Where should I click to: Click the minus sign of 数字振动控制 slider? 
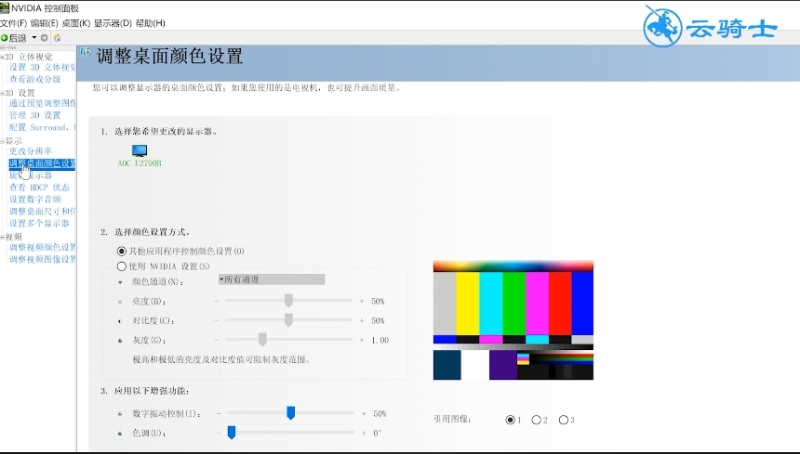point(218,413)
